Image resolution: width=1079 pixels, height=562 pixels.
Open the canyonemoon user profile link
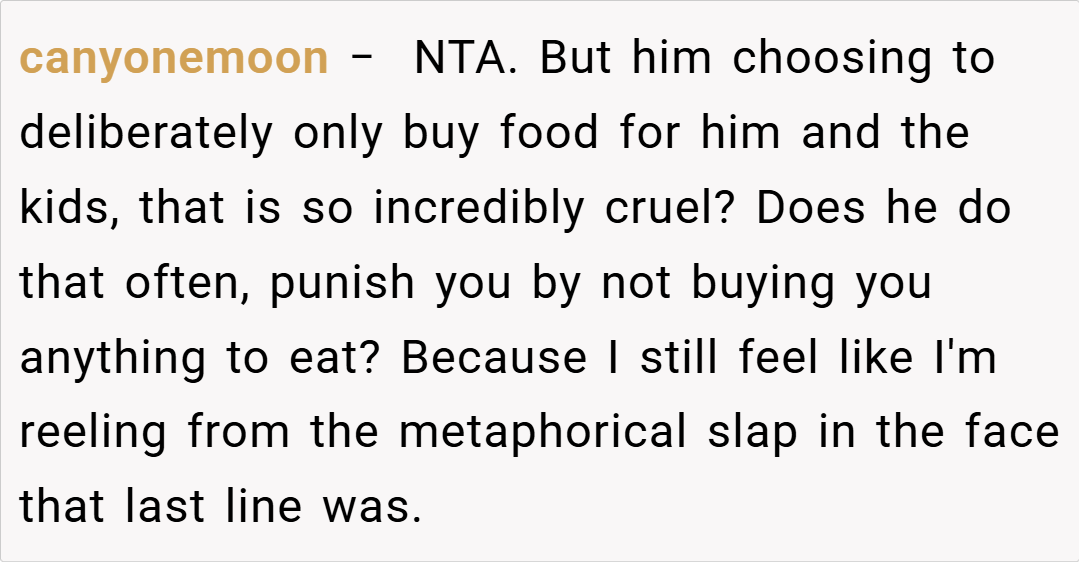(x=174, y=59)
